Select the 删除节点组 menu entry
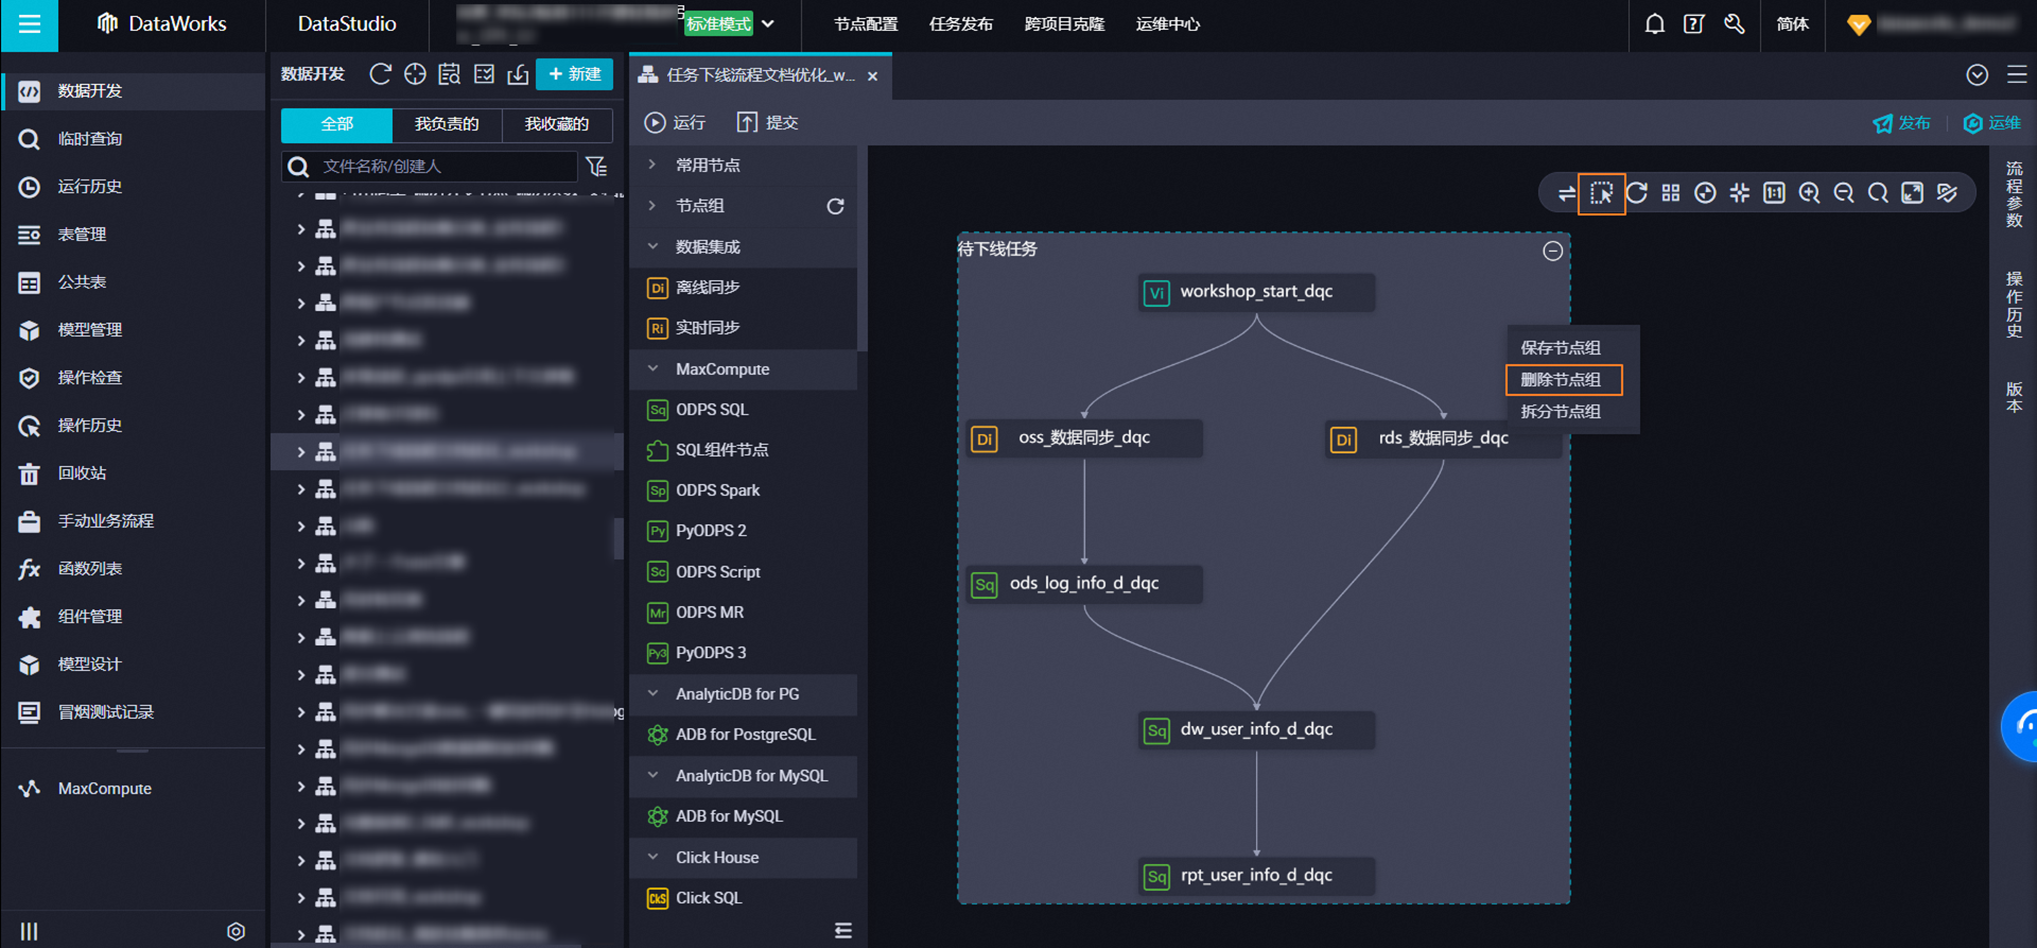The image size is (2037, 948). (x=1561, y=380)
